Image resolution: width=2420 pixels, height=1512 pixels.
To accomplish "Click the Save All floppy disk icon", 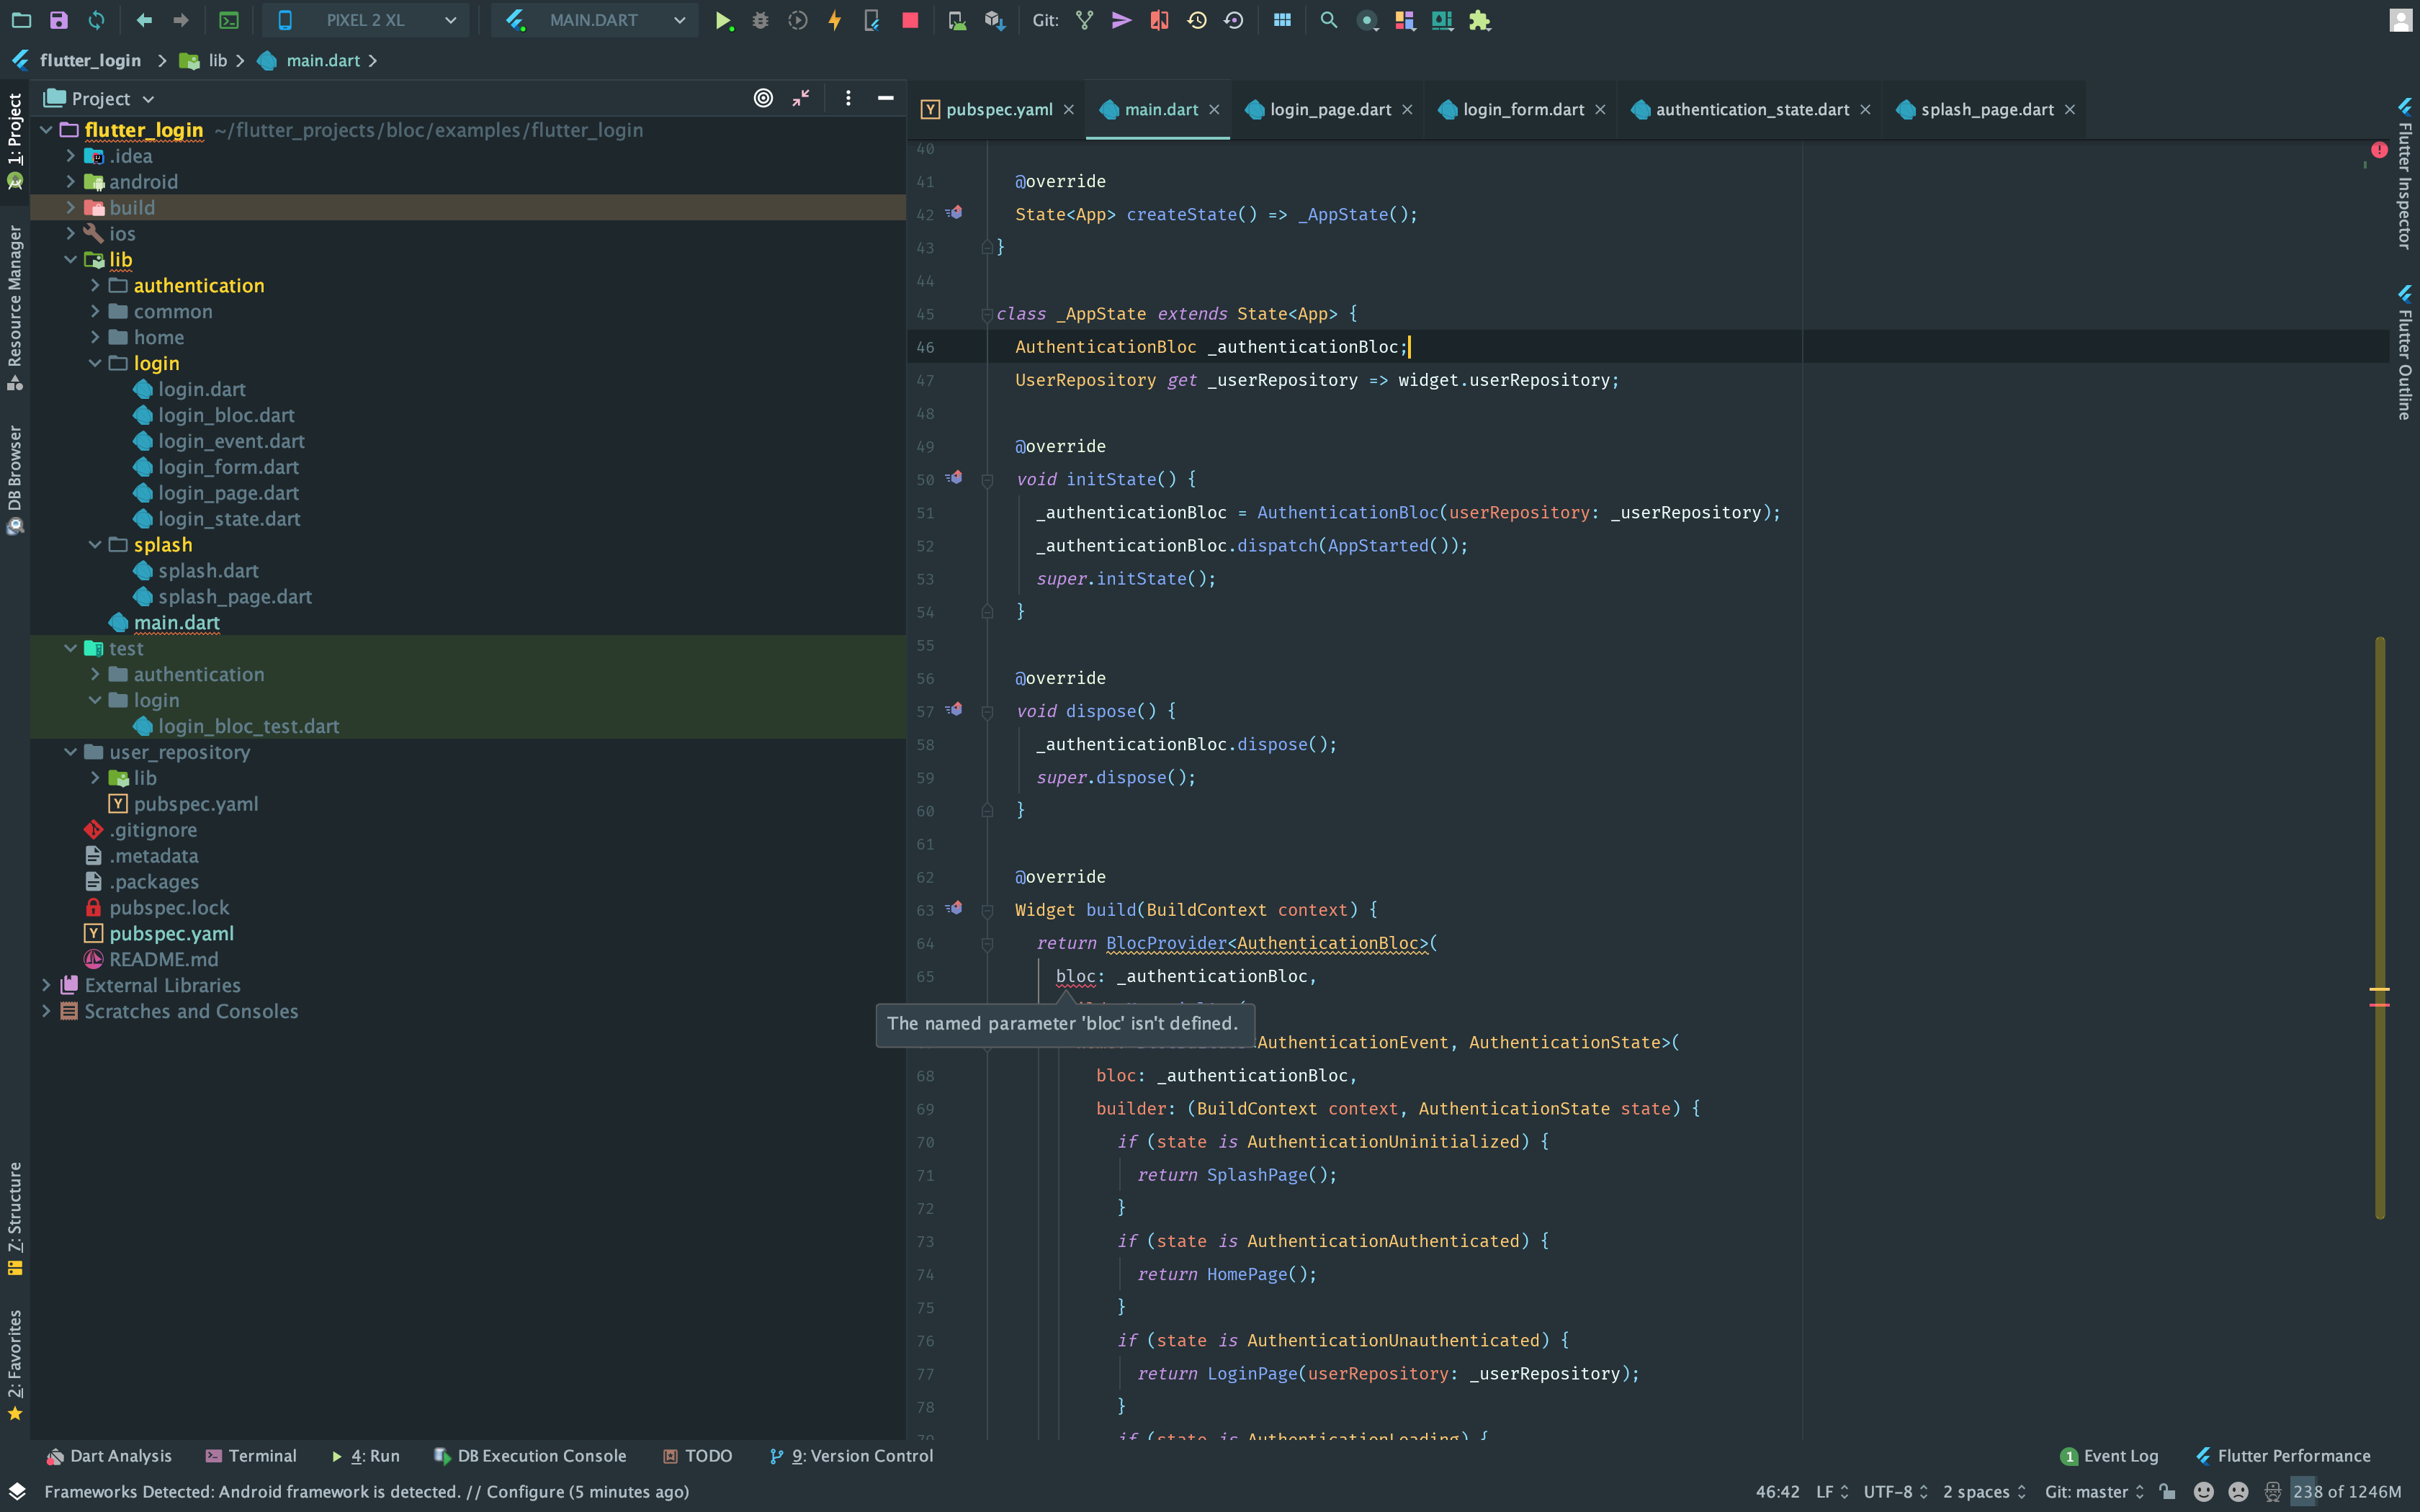I will pyautogui.click(x=59, y=21).
